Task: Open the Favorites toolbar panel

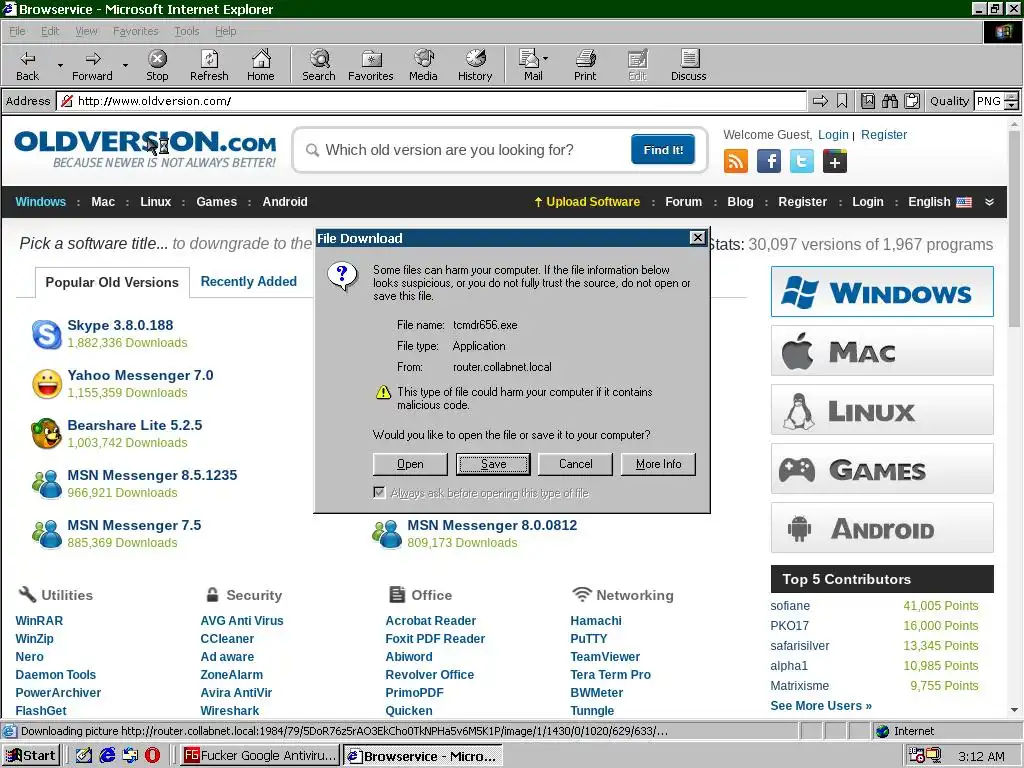Action: 371,65
